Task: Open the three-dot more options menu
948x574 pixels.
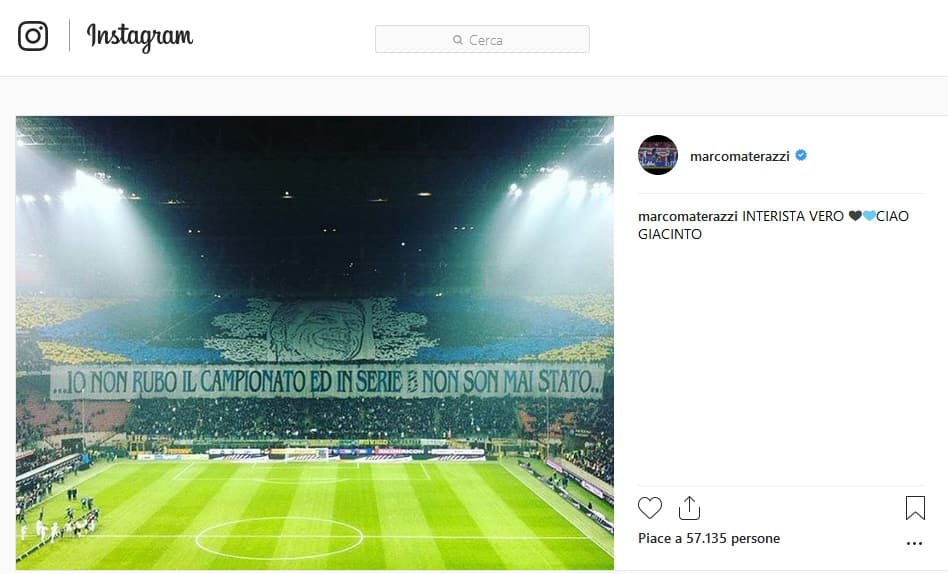Action: click(x=914, y=544)
